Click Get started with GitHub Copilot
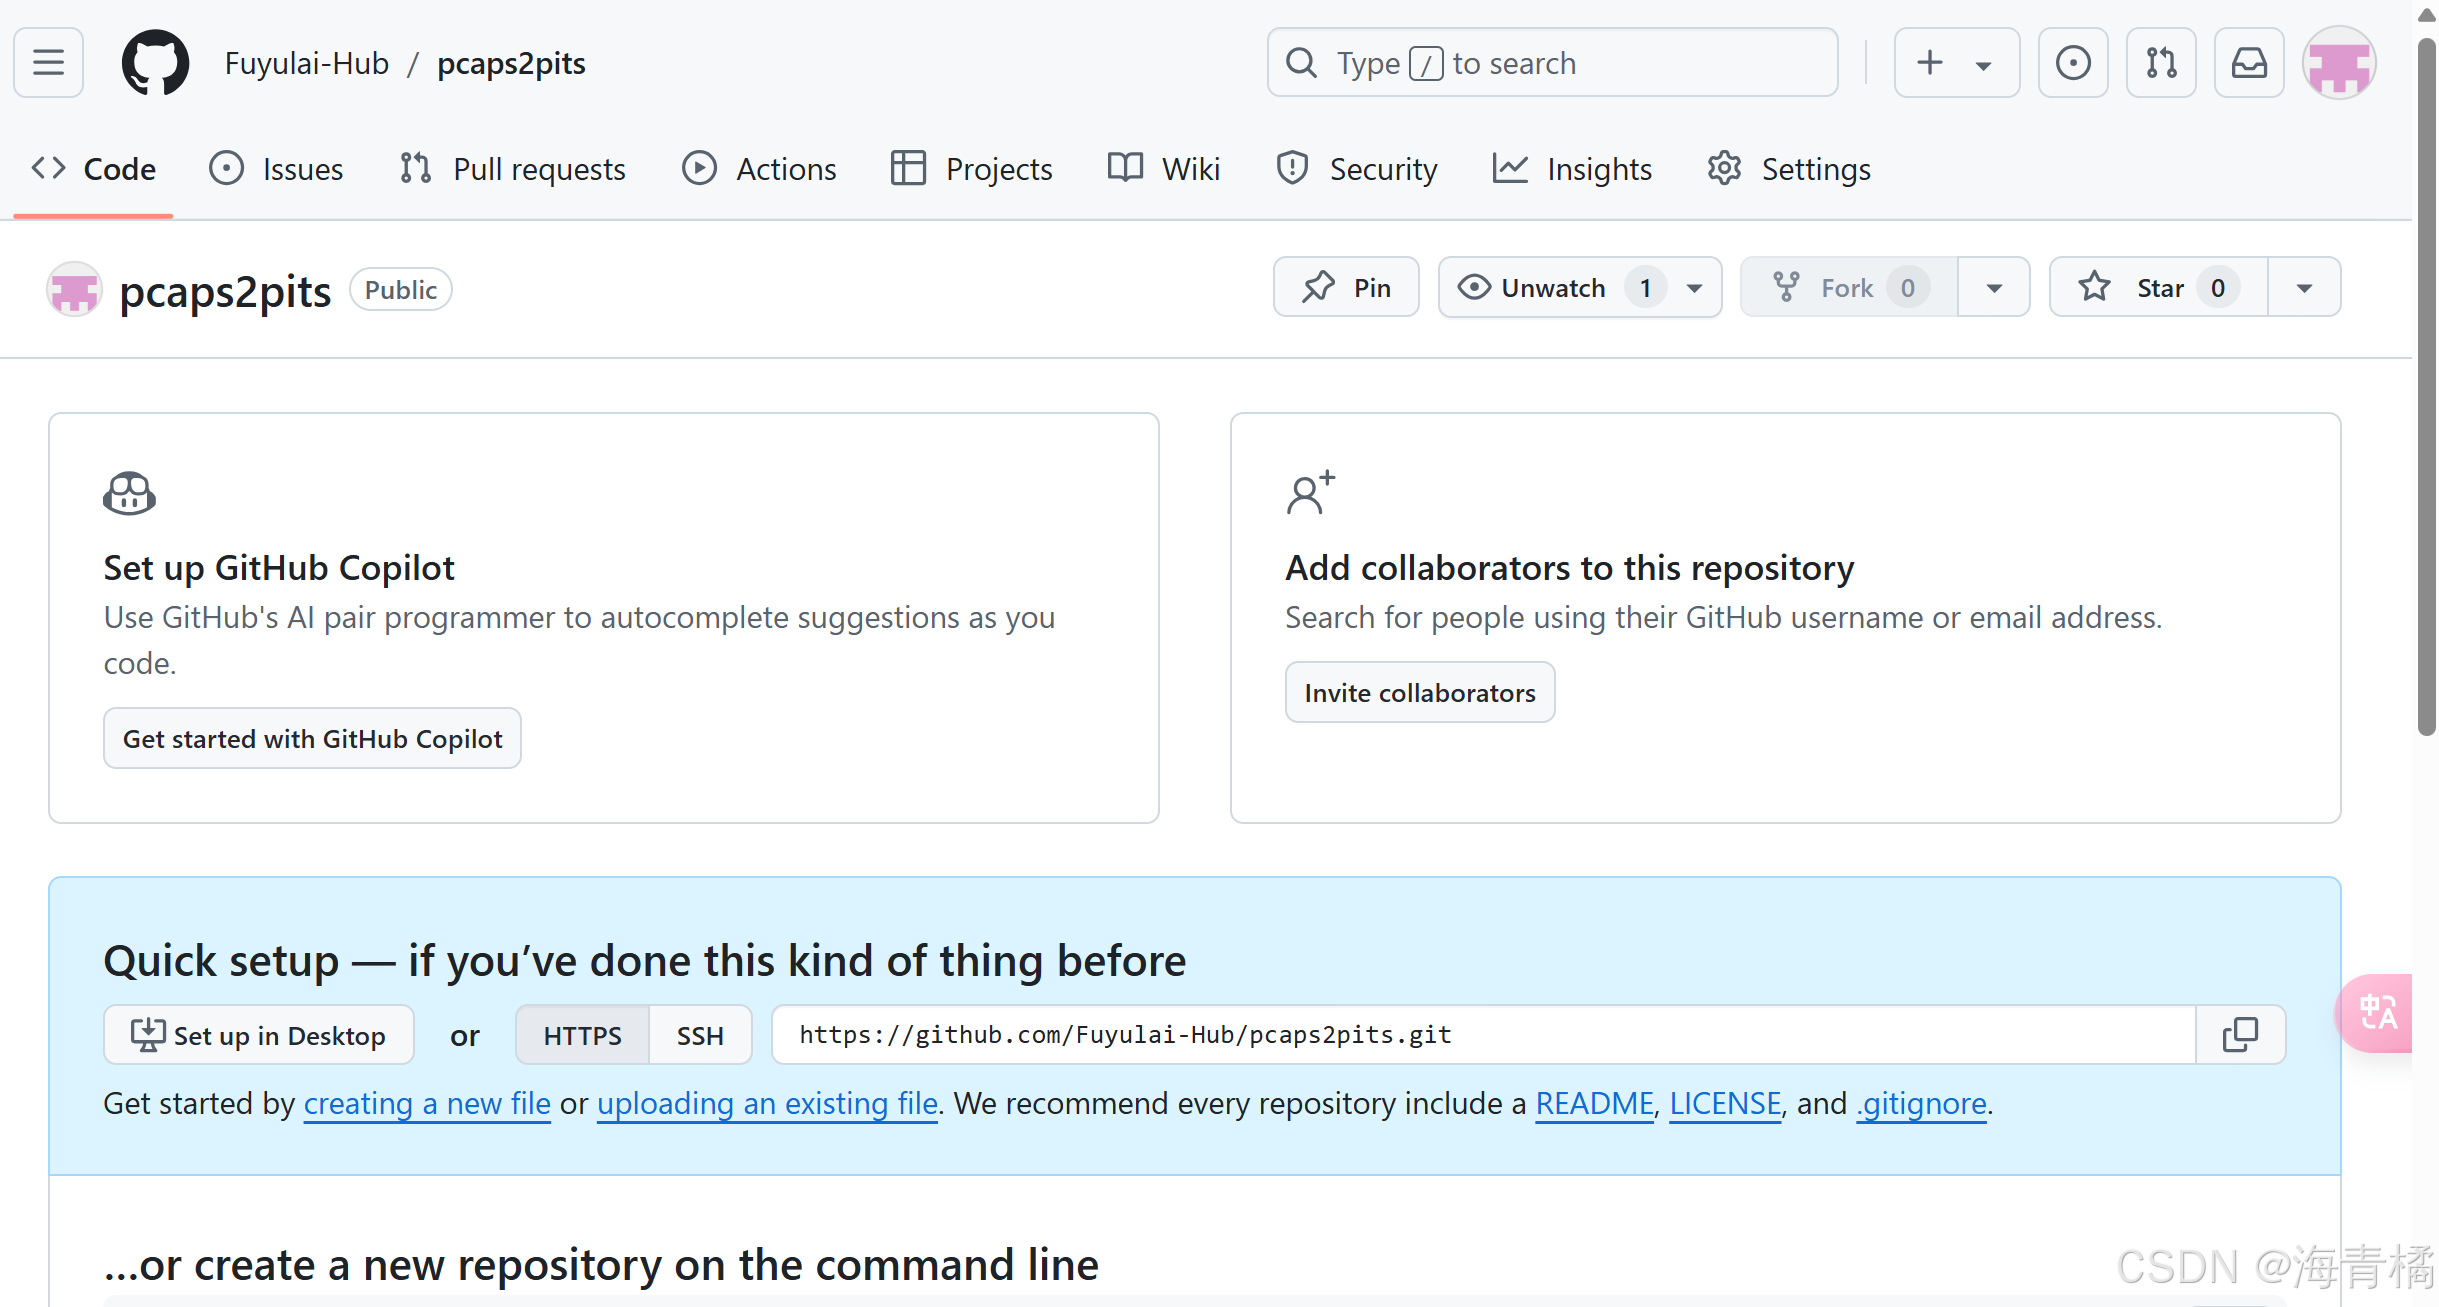The image size is (2439, 1307). pyautogui.click(x=312, y=738)
